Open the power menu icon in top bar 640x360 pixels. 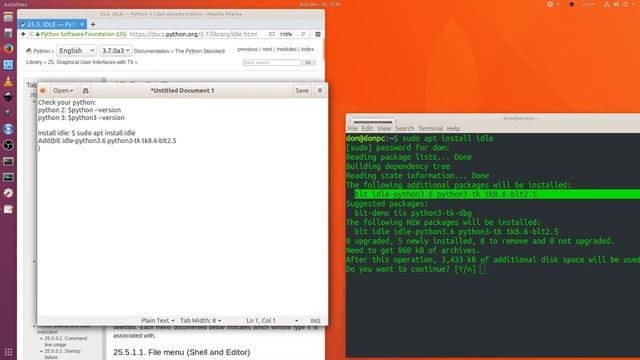pos(625,4)
